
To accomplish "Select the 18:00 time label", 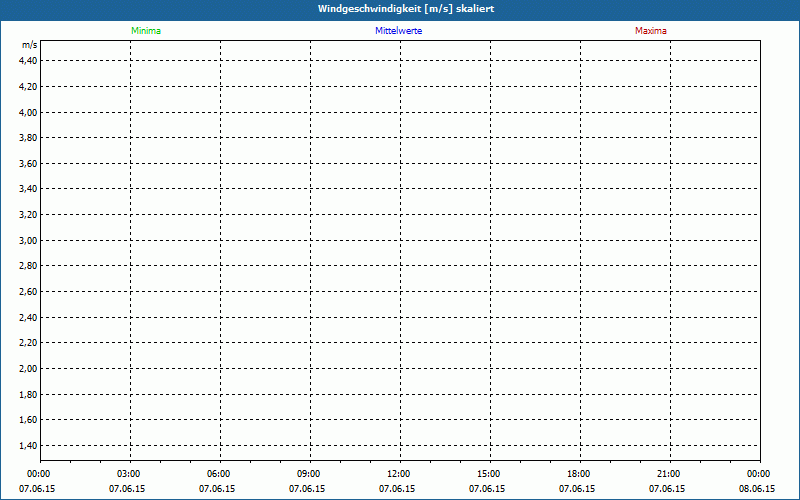I will [x=579, y=474].
